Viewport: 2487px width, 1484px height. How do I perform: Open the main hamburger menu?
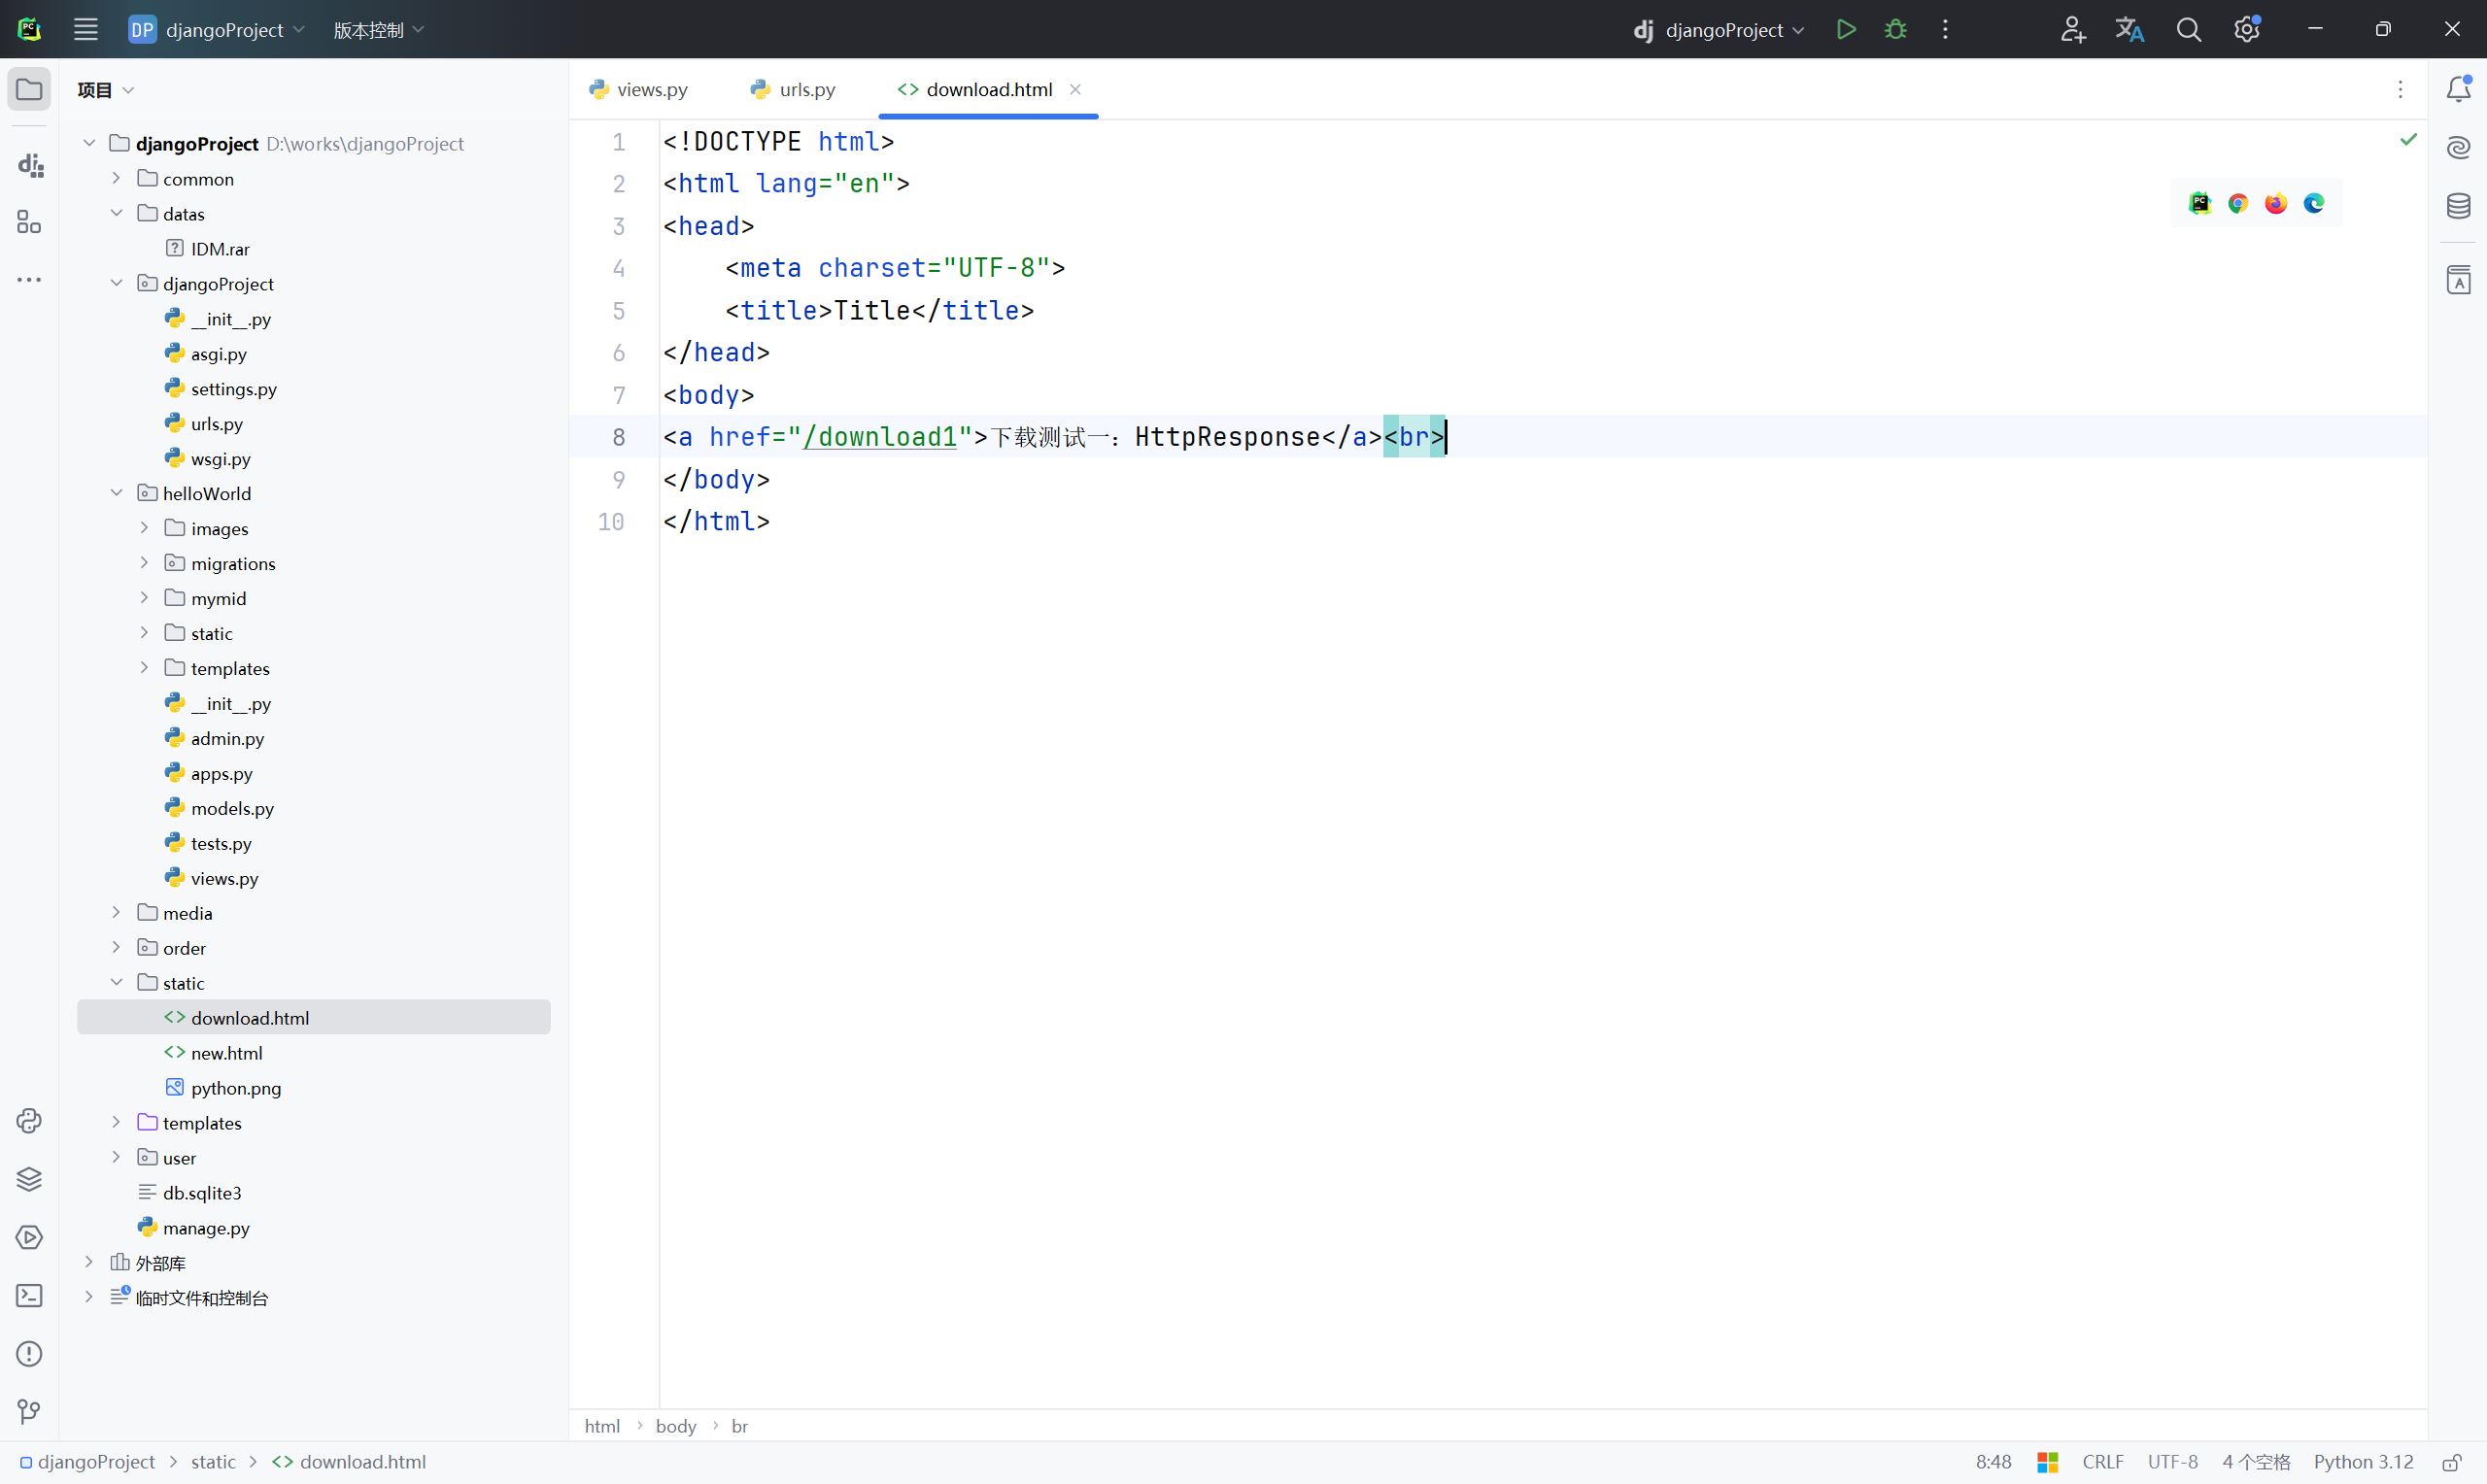pyautogui.click(x=86, y=29)
